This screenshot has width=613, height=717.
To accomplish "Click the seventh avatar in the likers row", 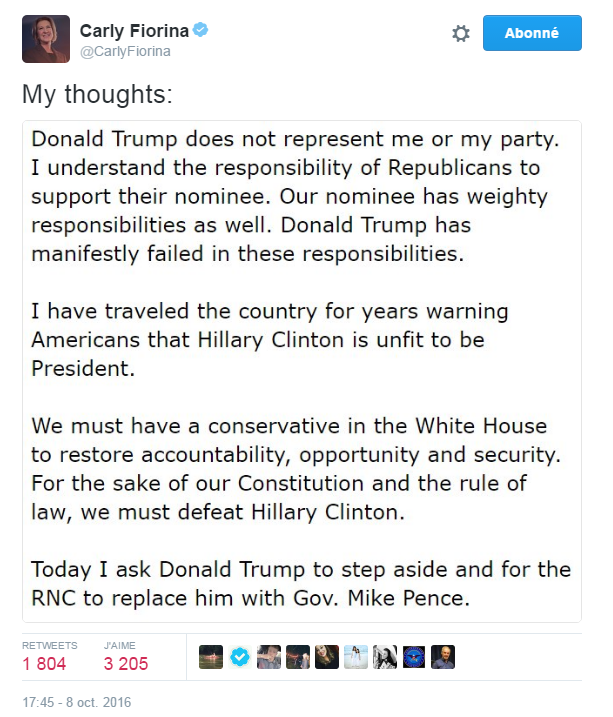I will click(x=385, y=657).
